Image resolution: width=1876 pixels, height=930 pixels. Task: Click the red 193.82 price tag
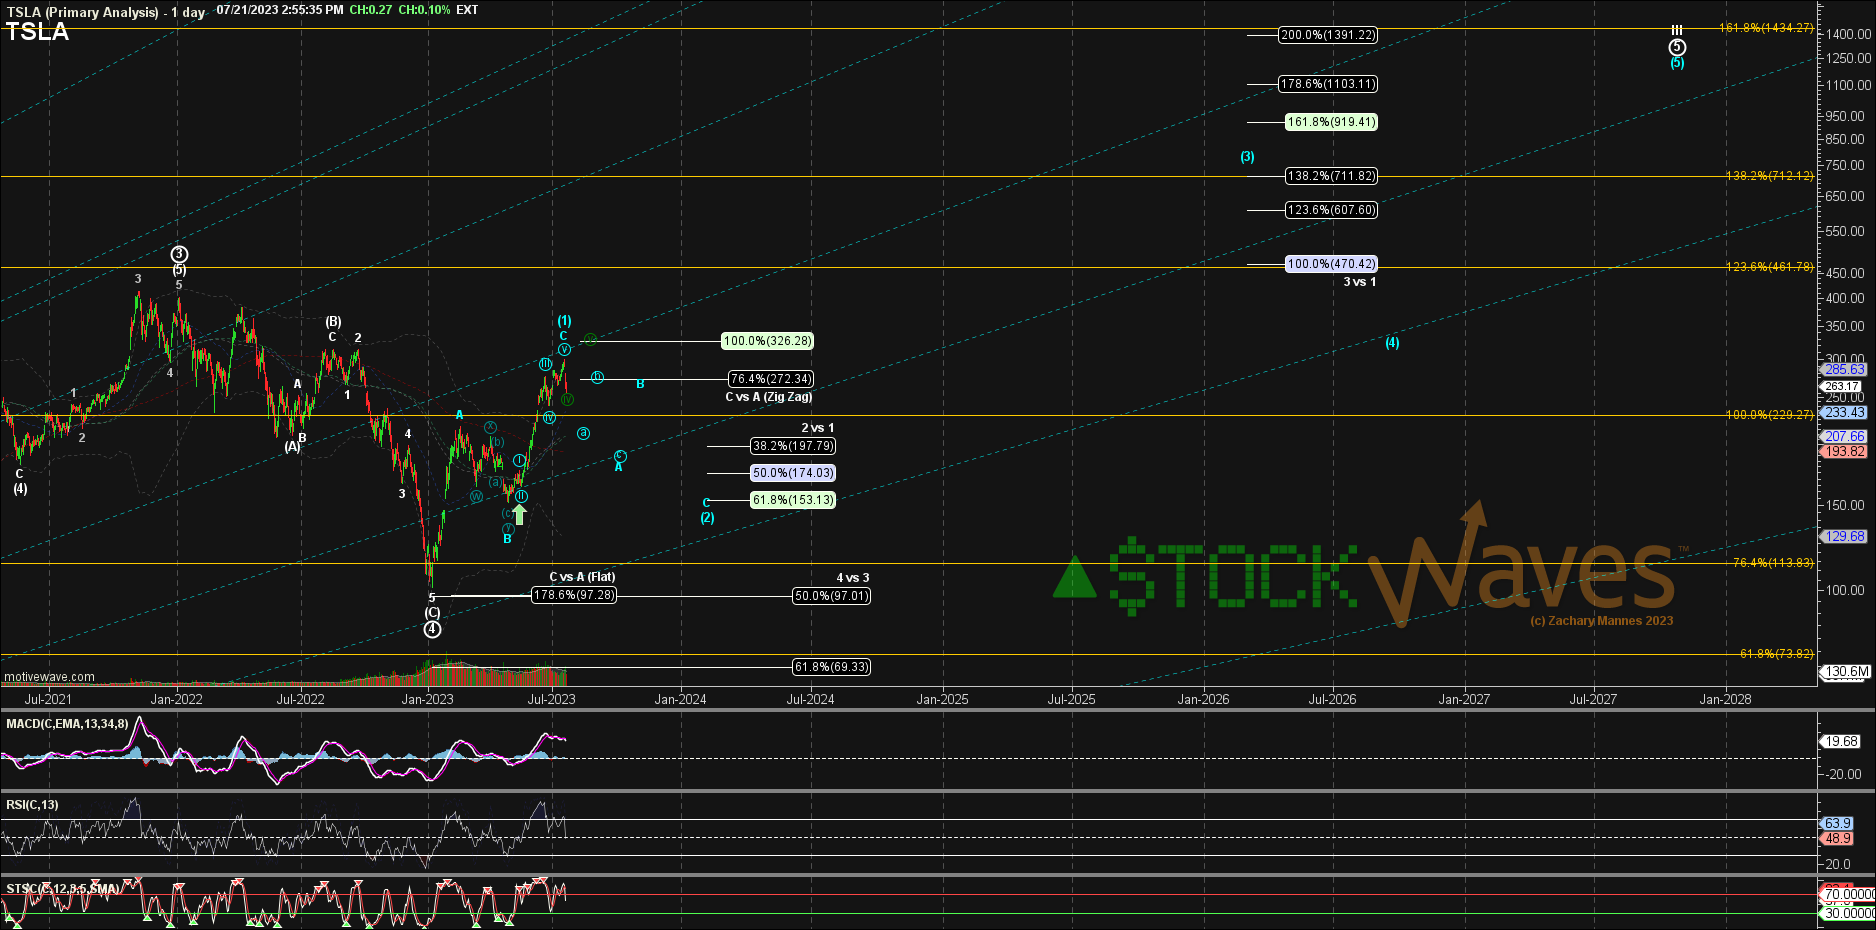pos(1844,452)
